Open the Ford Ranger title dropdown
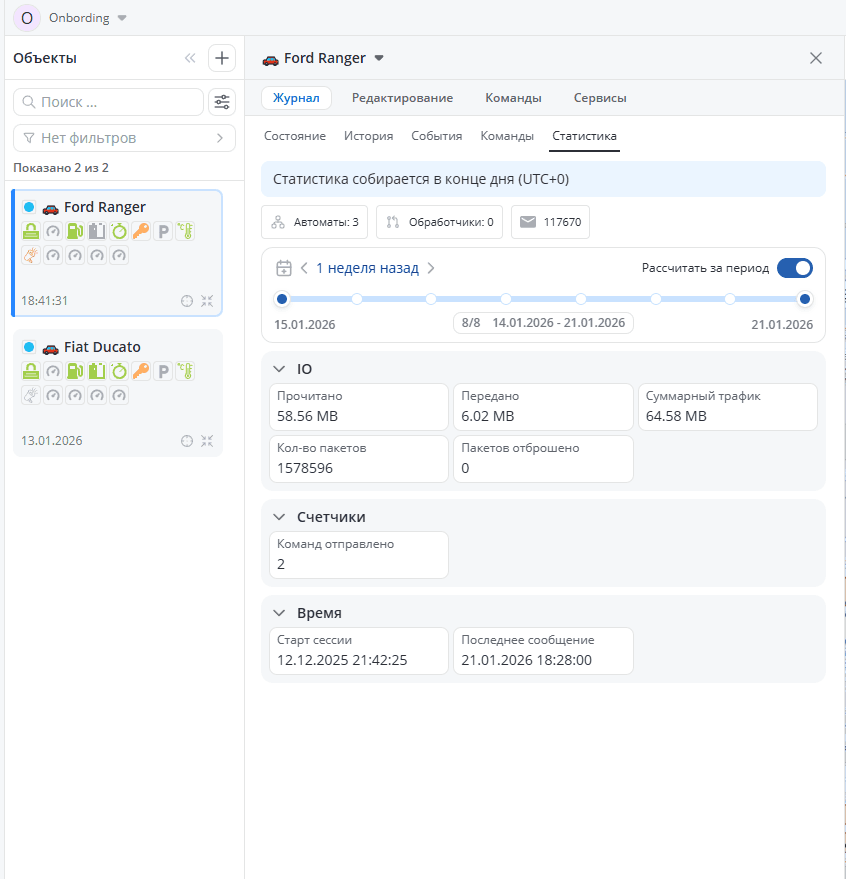846x879 pixels. (379, 58)
